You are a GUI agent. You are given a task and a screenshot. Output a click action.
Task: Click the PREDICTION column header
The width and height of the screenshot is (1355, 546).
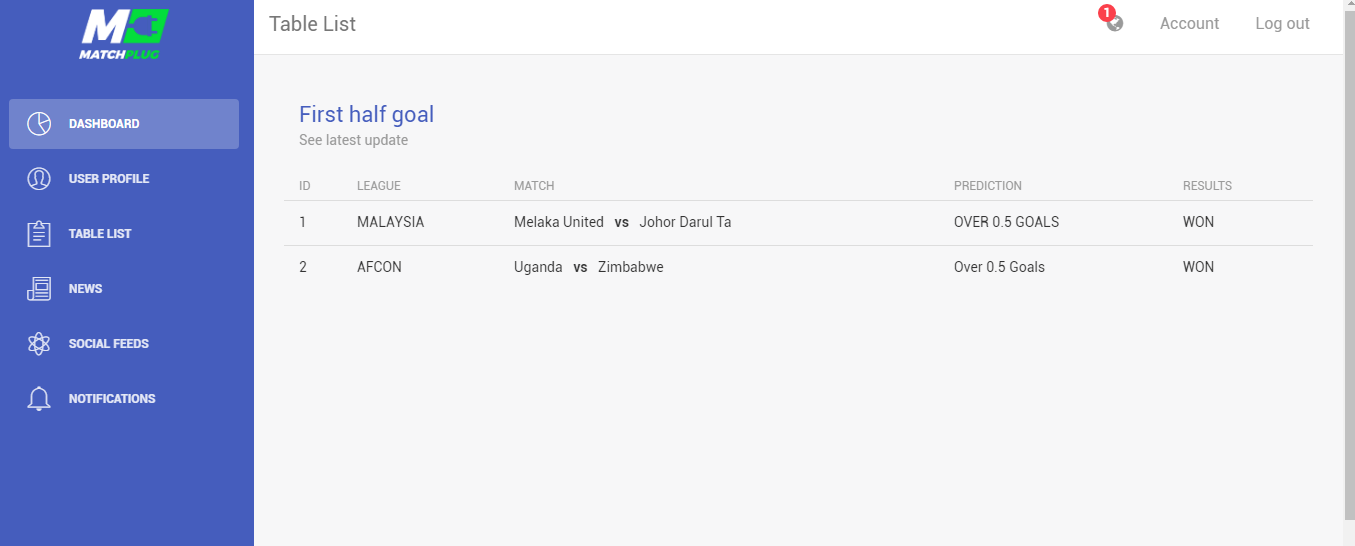tap(988, 186)
